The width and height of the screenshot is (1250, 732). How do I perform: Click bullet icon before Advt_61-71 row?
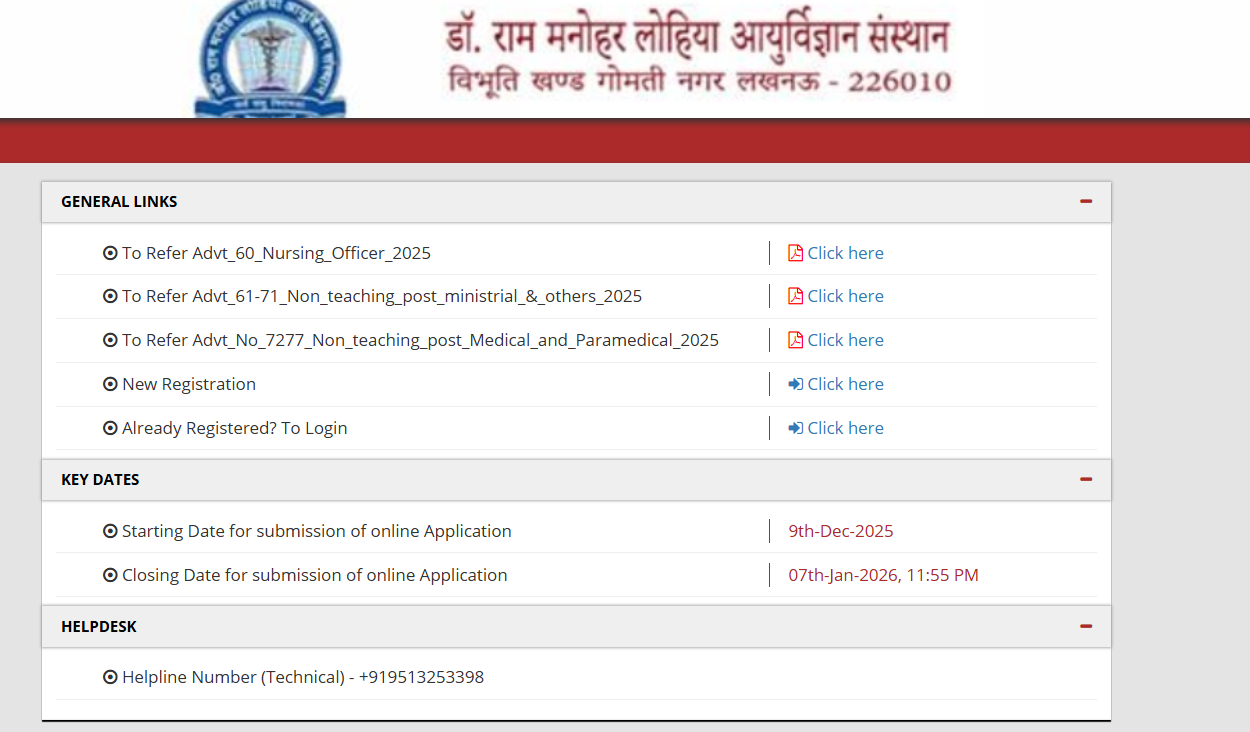click(x=110, y=296)
